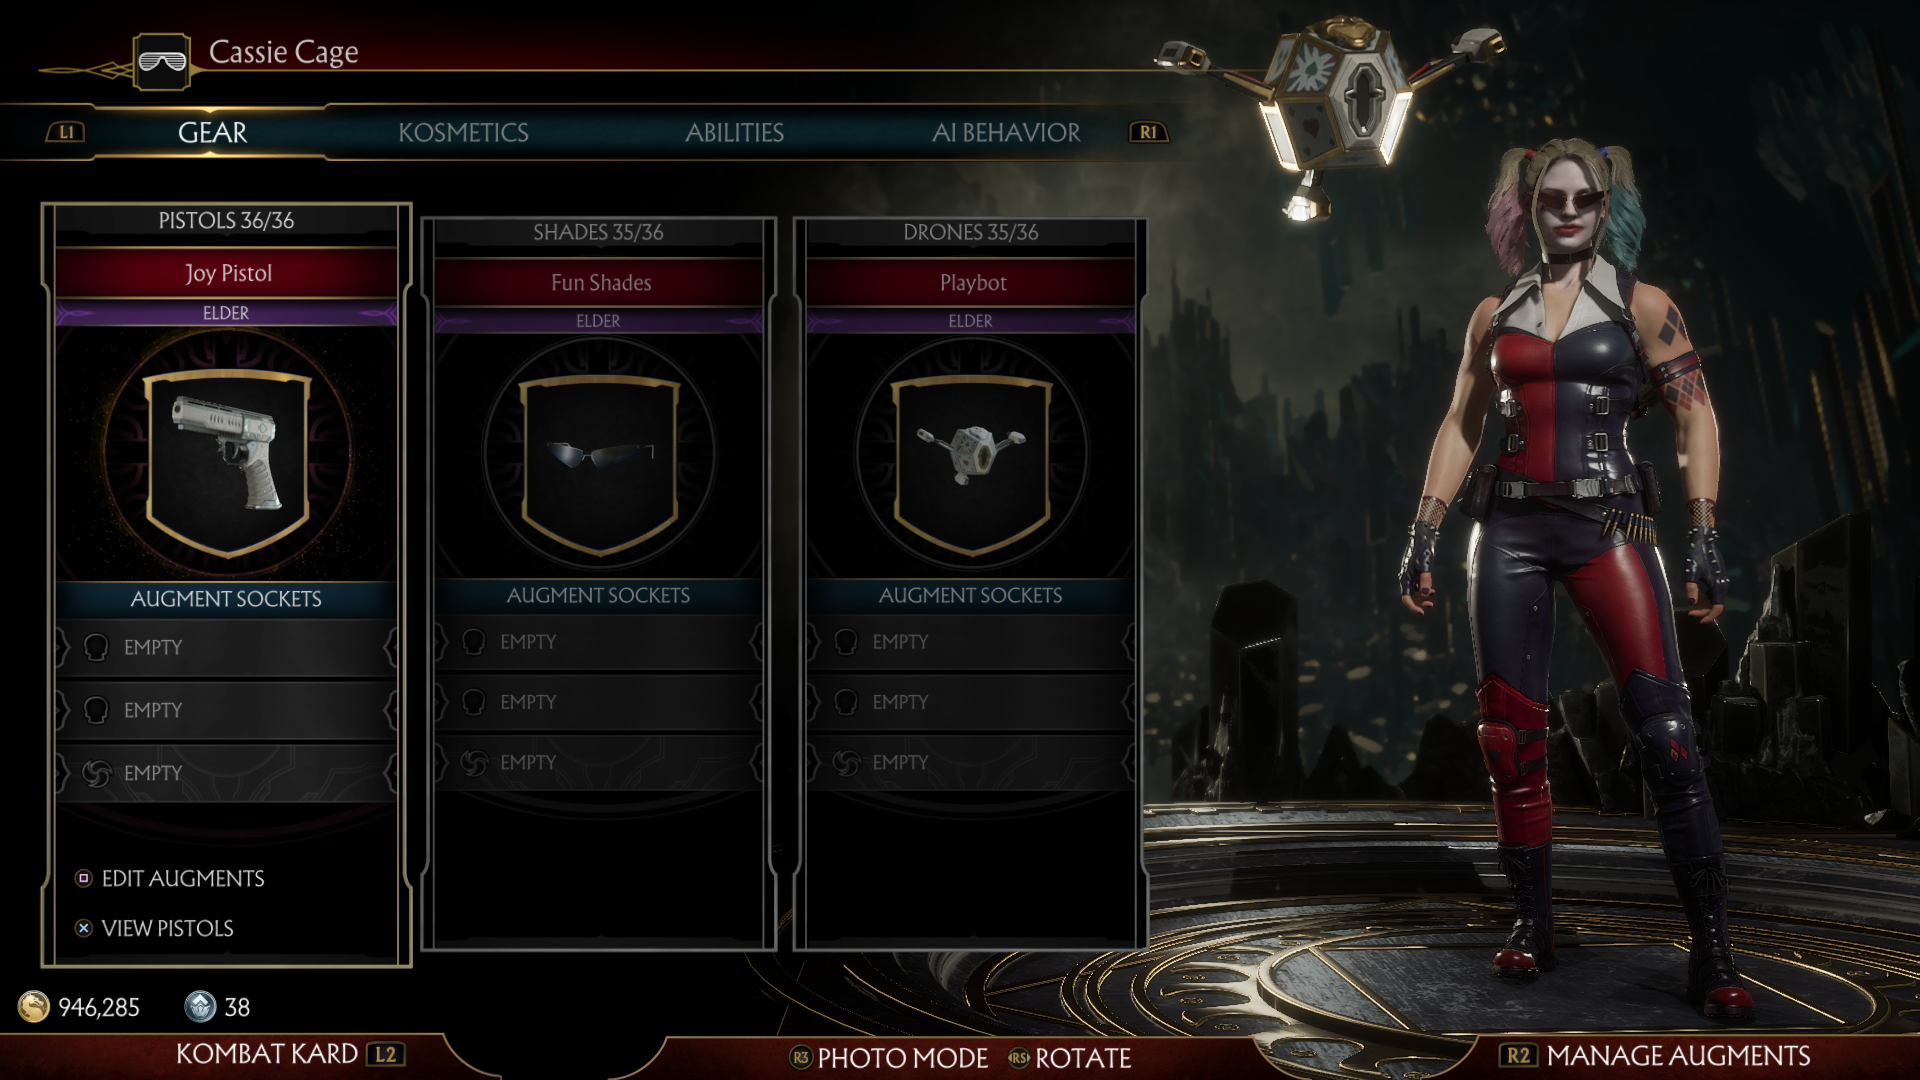The image size is (1920, 1080).
Task: Switch to the Abilities tab
Action: 734,132
